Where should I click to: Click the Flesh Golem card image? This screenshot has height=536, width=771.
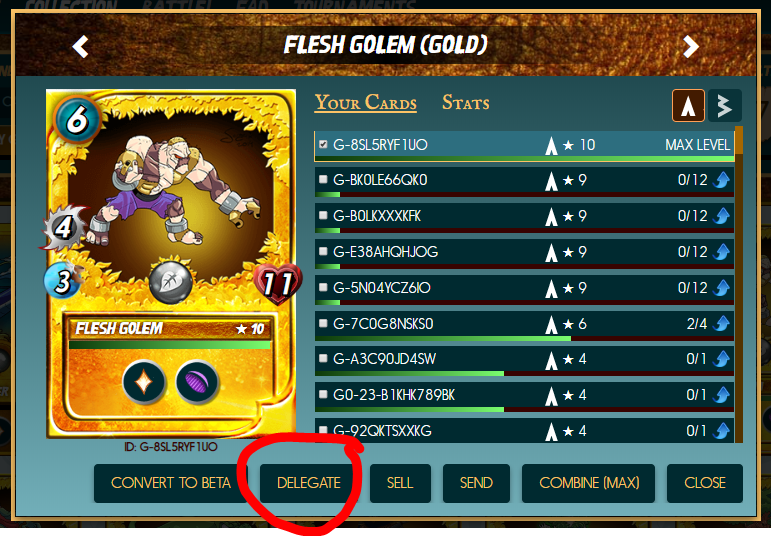[171, 263]
